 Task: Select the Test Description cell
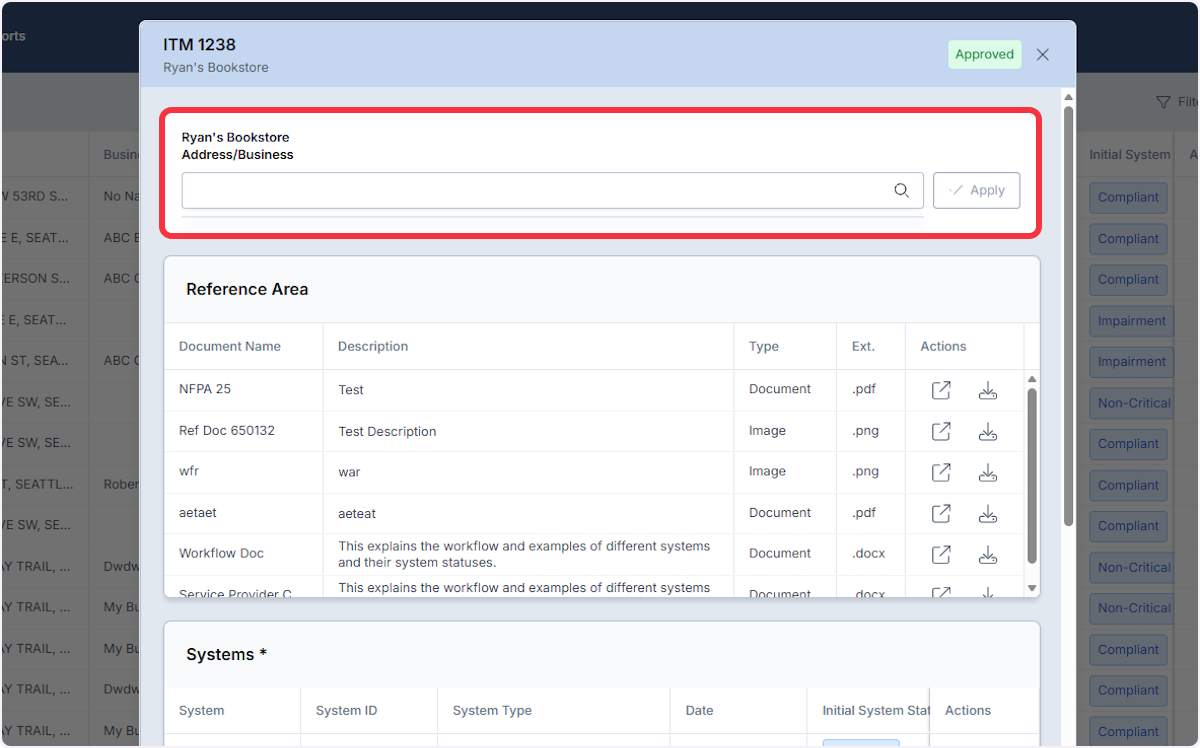387,431
